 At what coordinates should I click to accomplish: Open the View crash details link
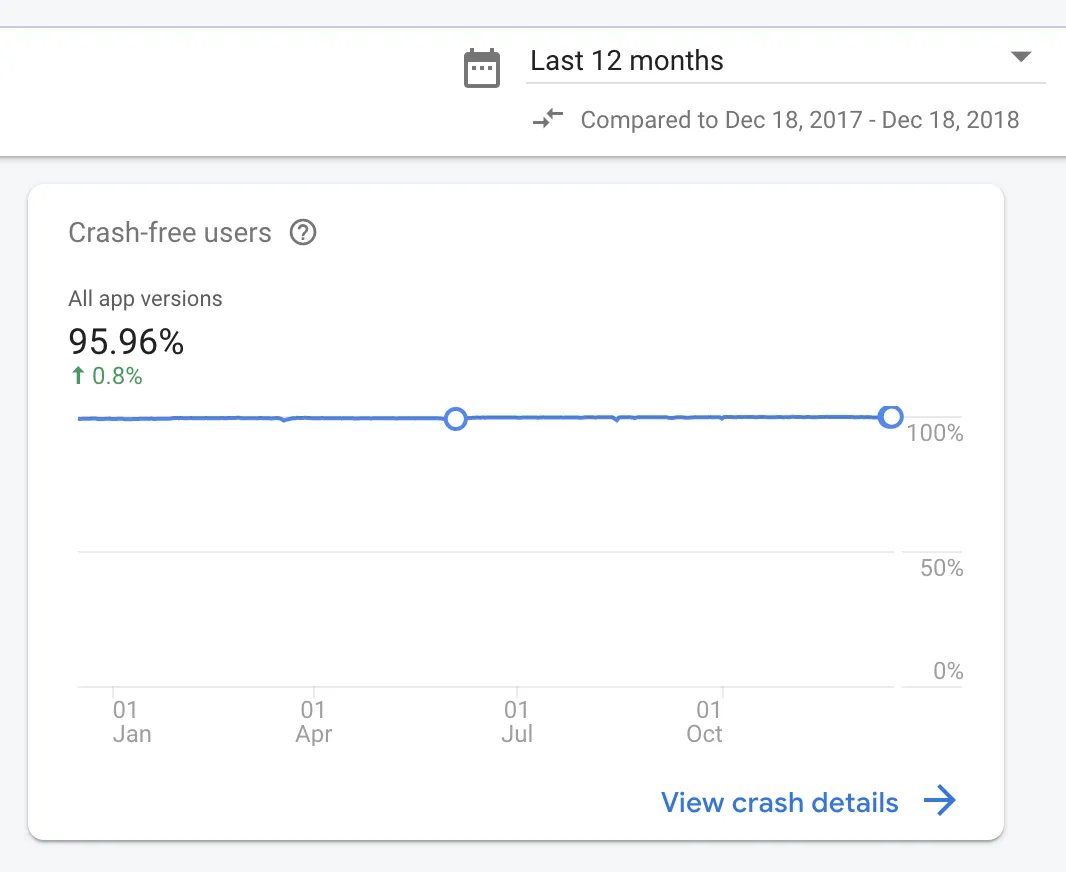click(779, 802)
